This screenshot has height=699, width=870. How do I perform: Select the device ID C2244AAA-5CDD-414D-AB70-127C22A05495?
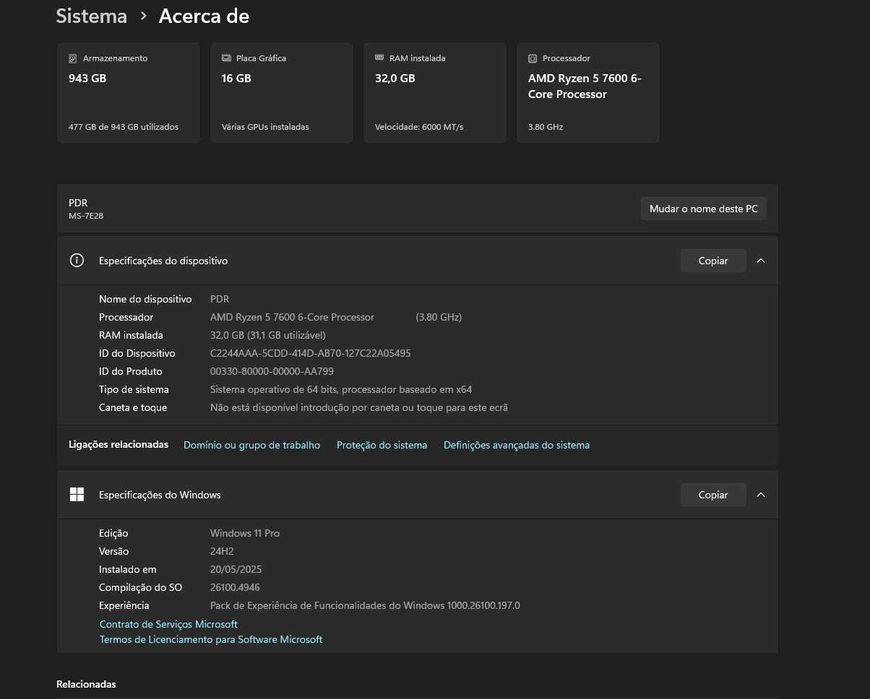(310, 353)
